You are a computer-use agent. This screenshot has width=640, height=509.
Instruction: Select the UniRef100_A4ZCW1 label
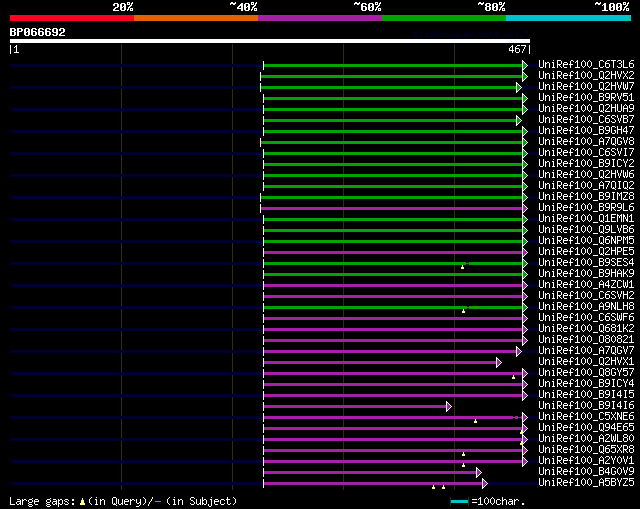click(x=586, y=285)
